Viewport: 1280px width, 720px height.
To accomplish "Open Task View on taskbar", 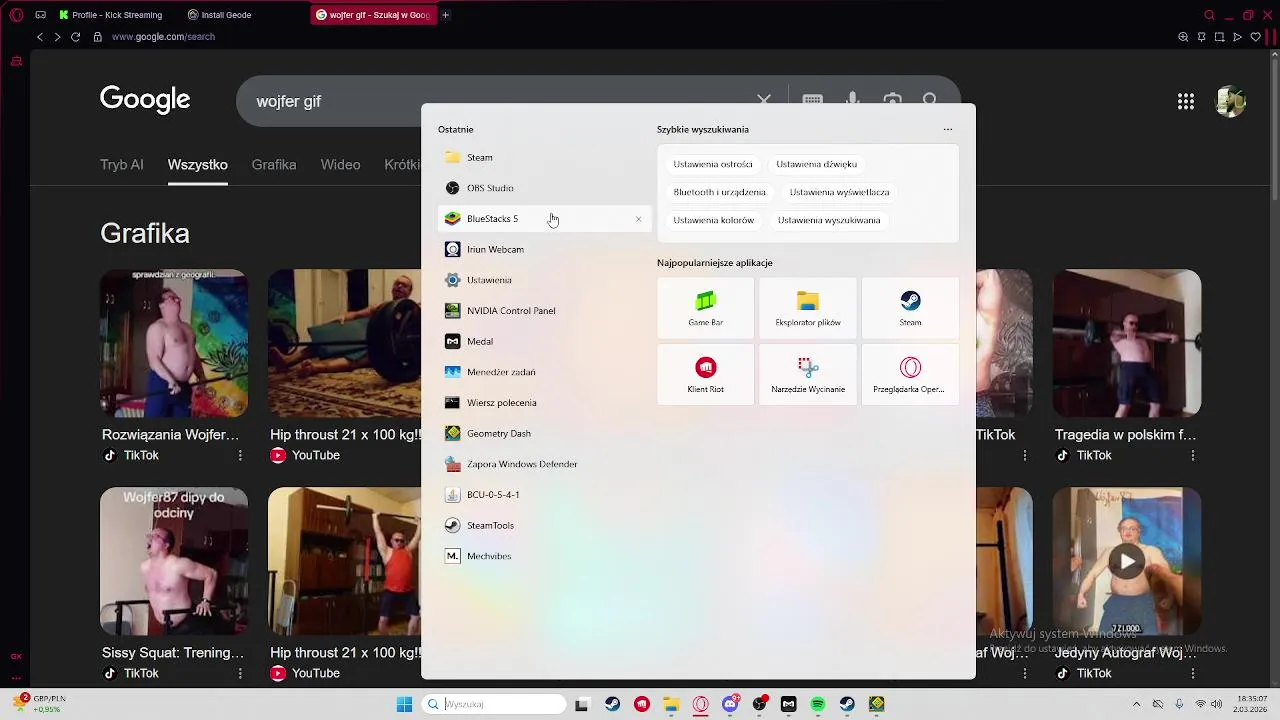I will [x=582, y=704].
